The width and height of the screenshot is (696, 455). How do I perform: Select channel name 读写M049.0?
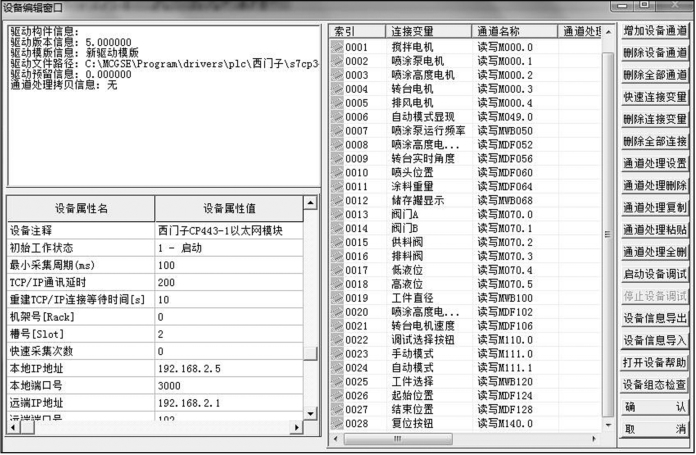(x=505, y=117)
